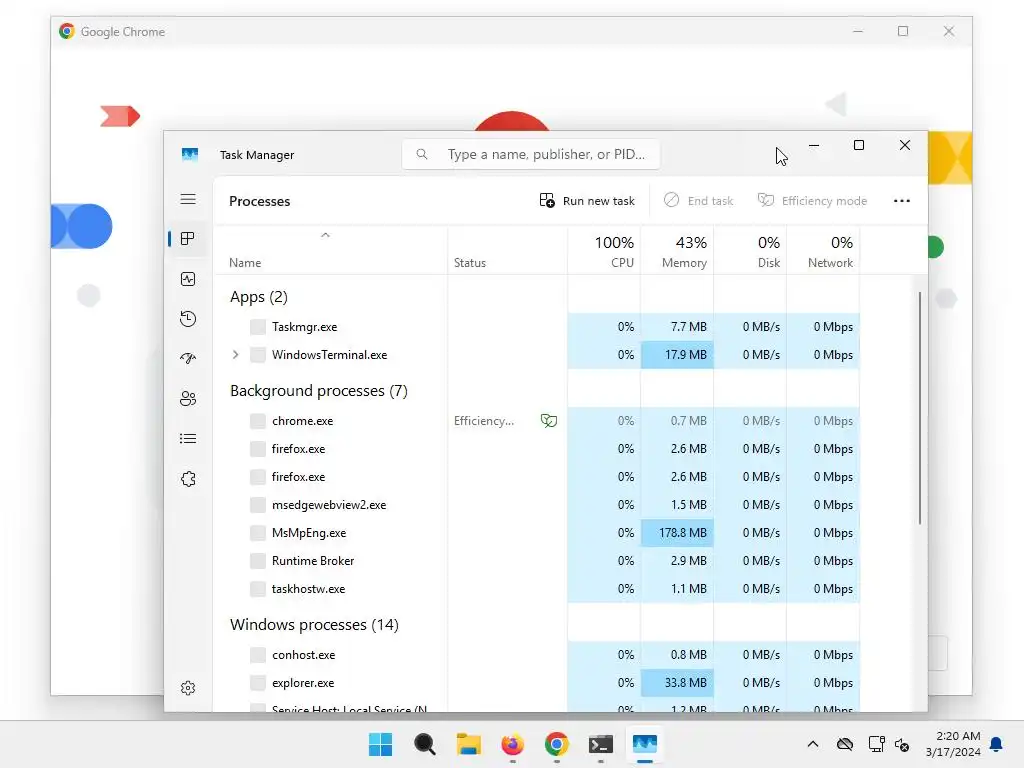Image resolution: width=1024 pixels, height=768 pixels.
Task: Select the Taskmgr.exe row
Action: click(x=536, y=327)
